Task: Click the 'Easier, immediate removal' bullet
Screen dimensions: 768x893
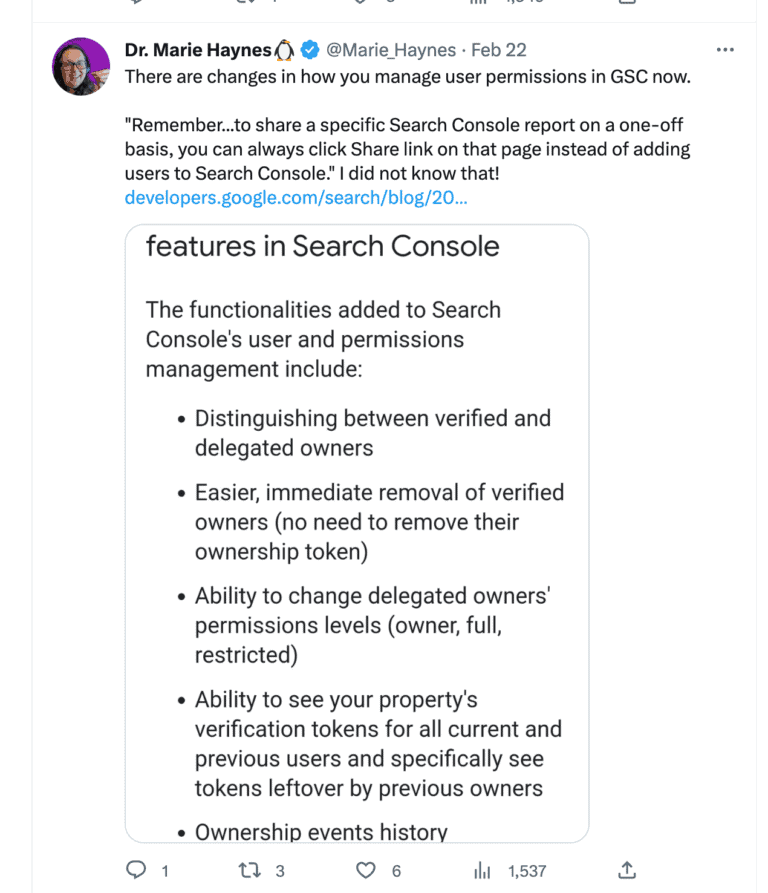Action: (x=378, y=521)
